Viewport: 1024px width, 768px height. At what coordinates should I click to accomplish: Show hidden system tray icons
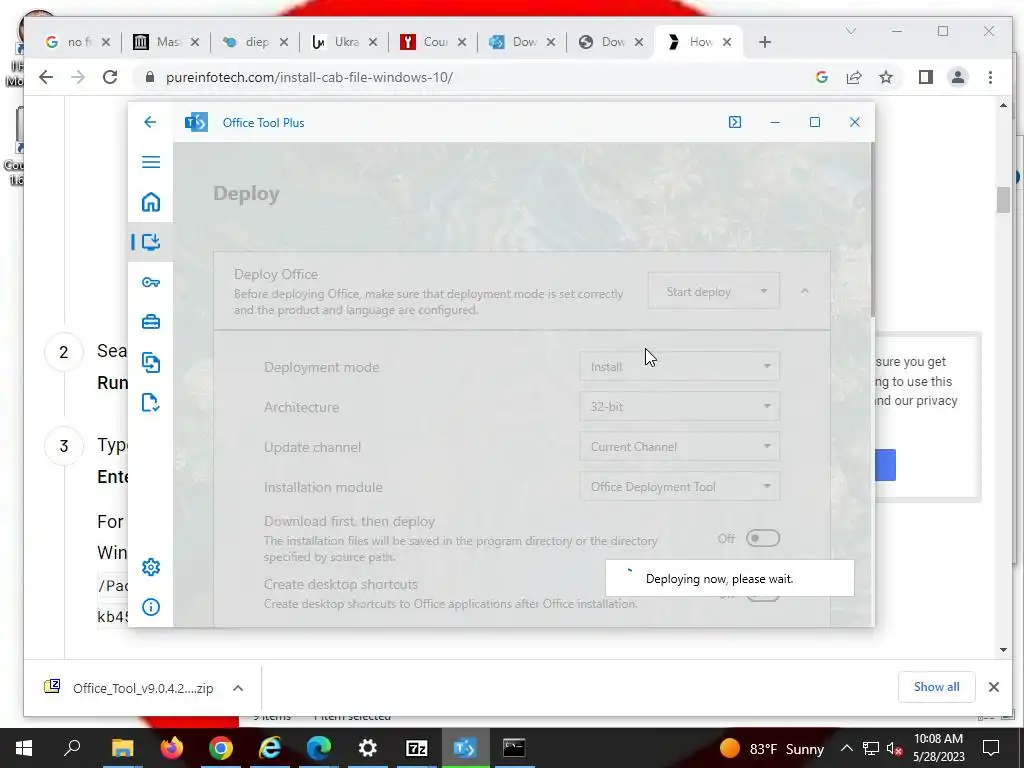tap(846, 748)
